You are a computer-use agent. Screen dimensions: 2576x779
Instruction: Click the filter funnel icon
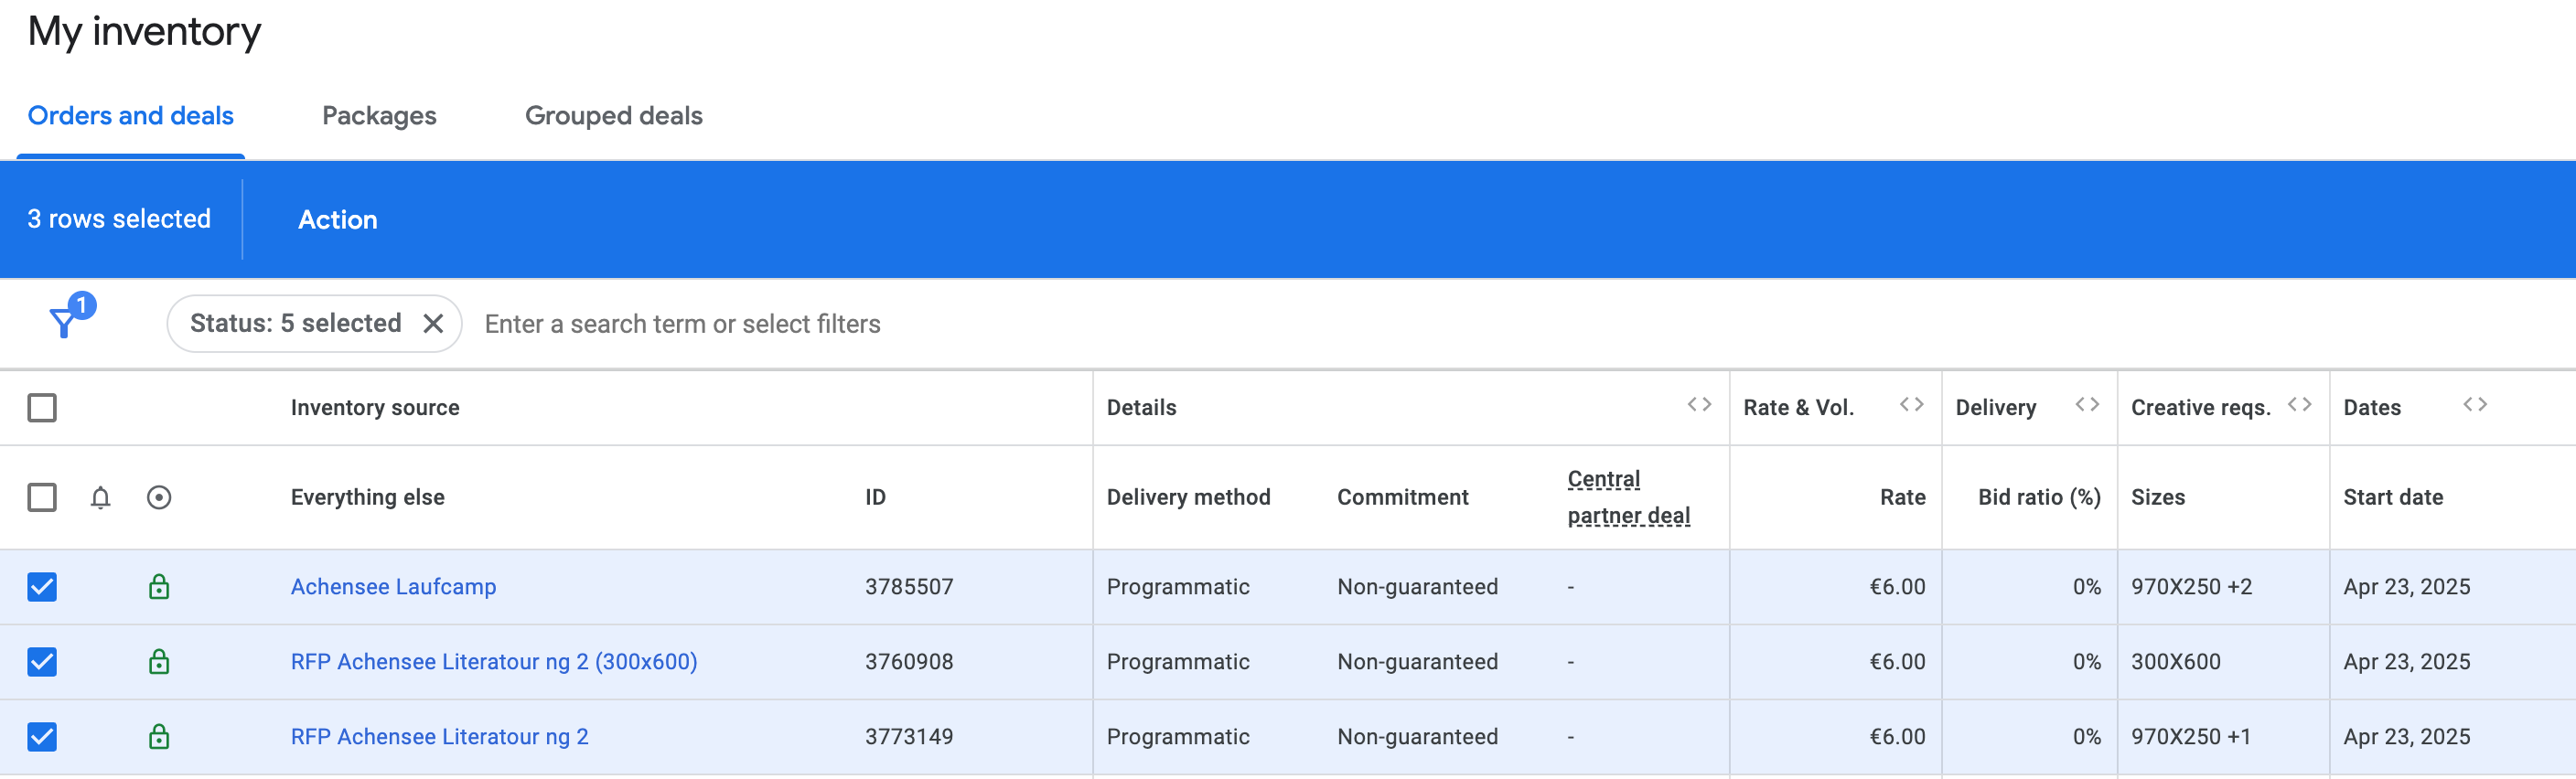pos(64,322)
